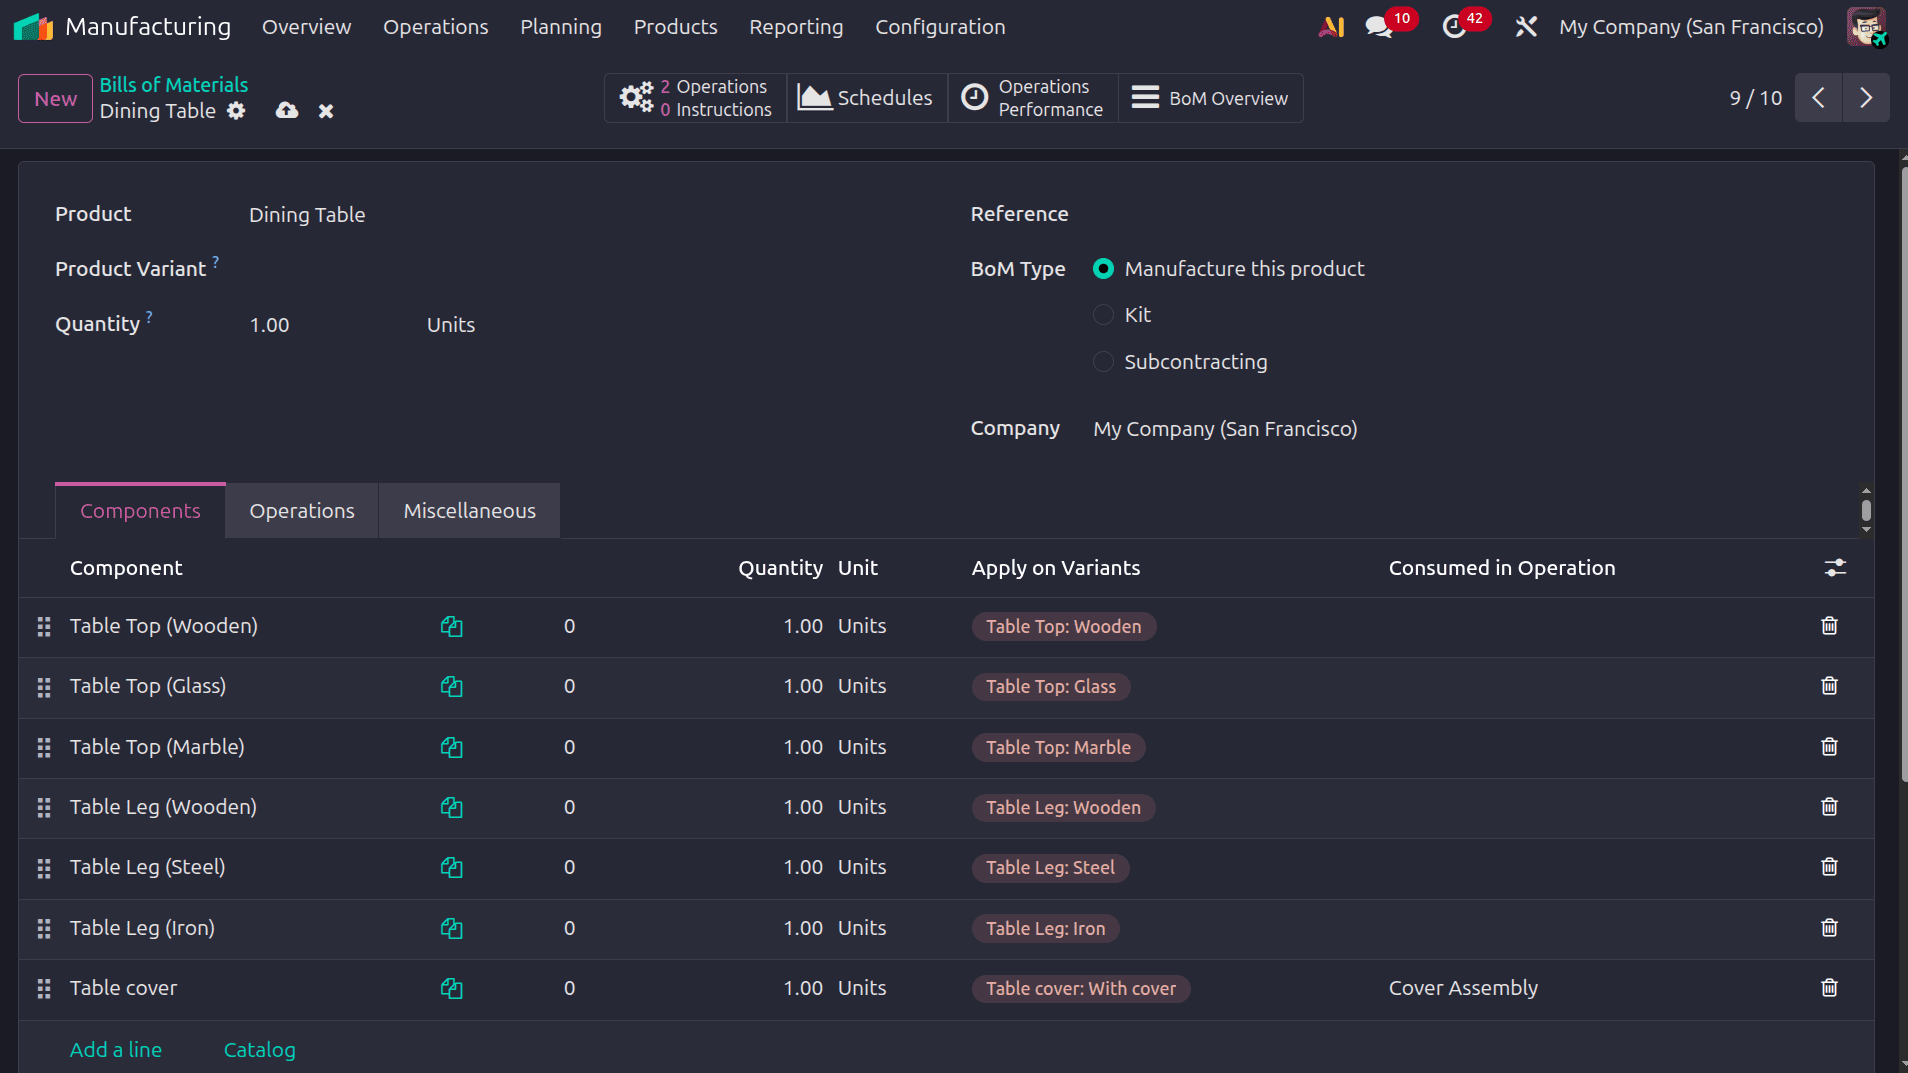Open column settings adjust icon in components table
The image size is (1908, 1073).
[x=1835, y=568]
